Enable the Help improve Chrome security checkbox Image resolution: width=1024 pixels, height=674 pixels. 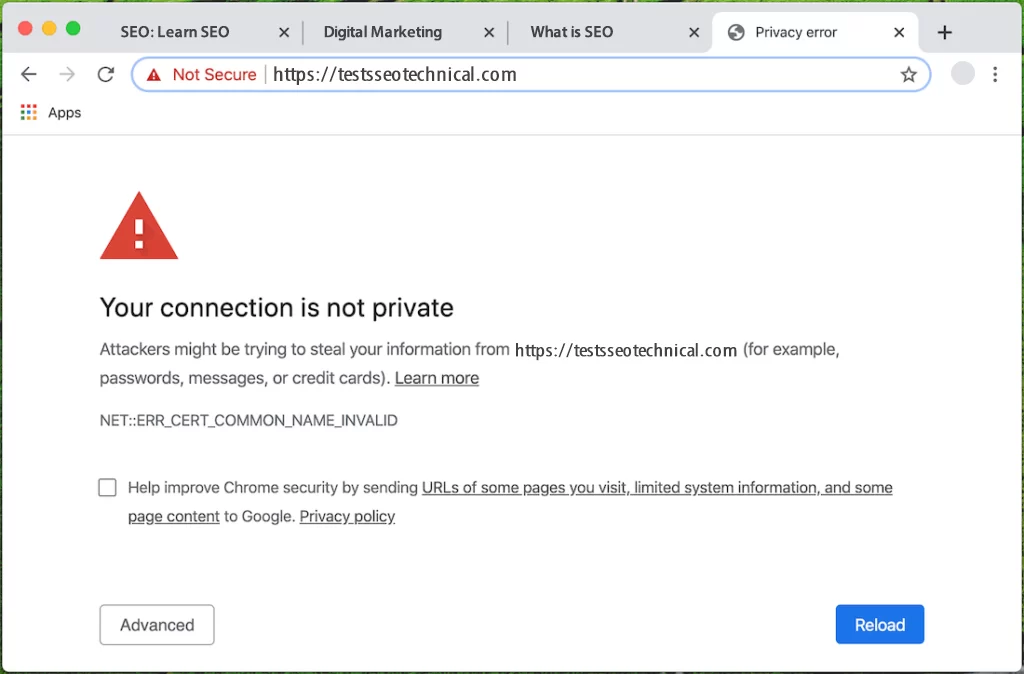pyautogui.click(x=107, y=487)
